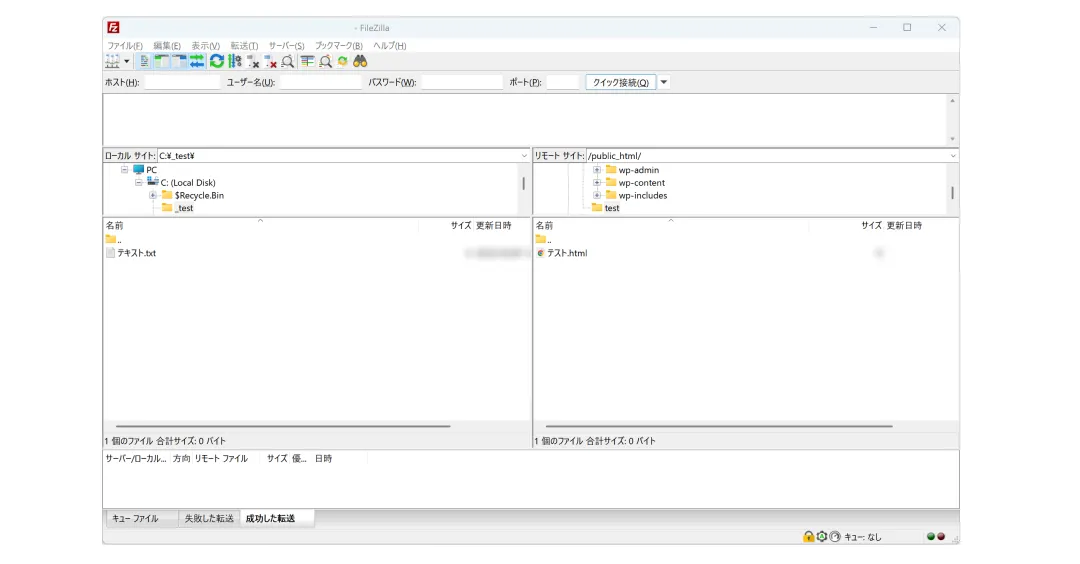Click the remote file list horizontal scrollbar
This screenshot has width=1080, height=564.
(x=718, y=426)
